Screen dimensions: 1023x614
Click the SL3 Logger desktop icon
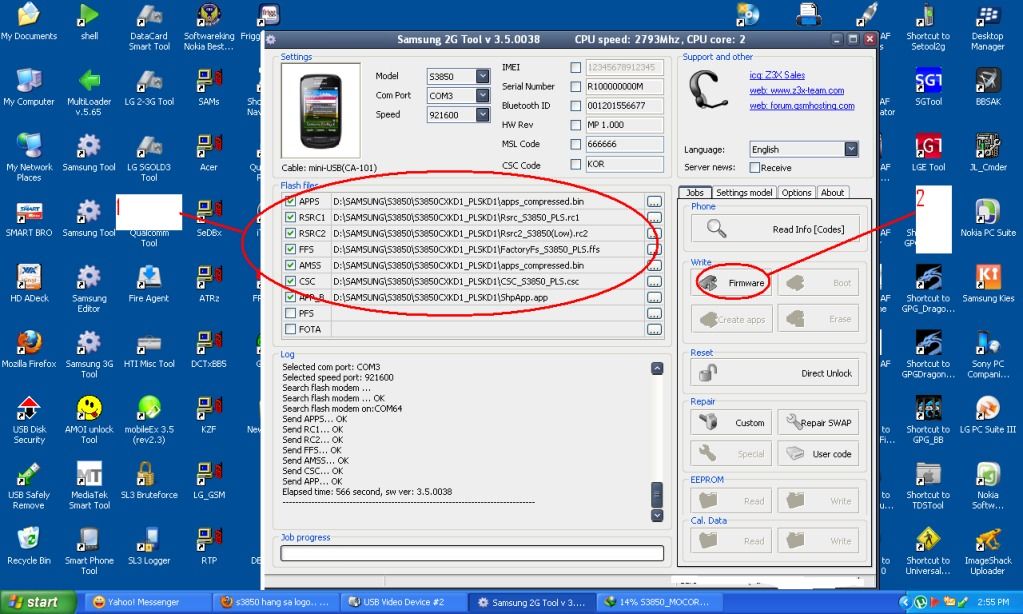[149, 546]
